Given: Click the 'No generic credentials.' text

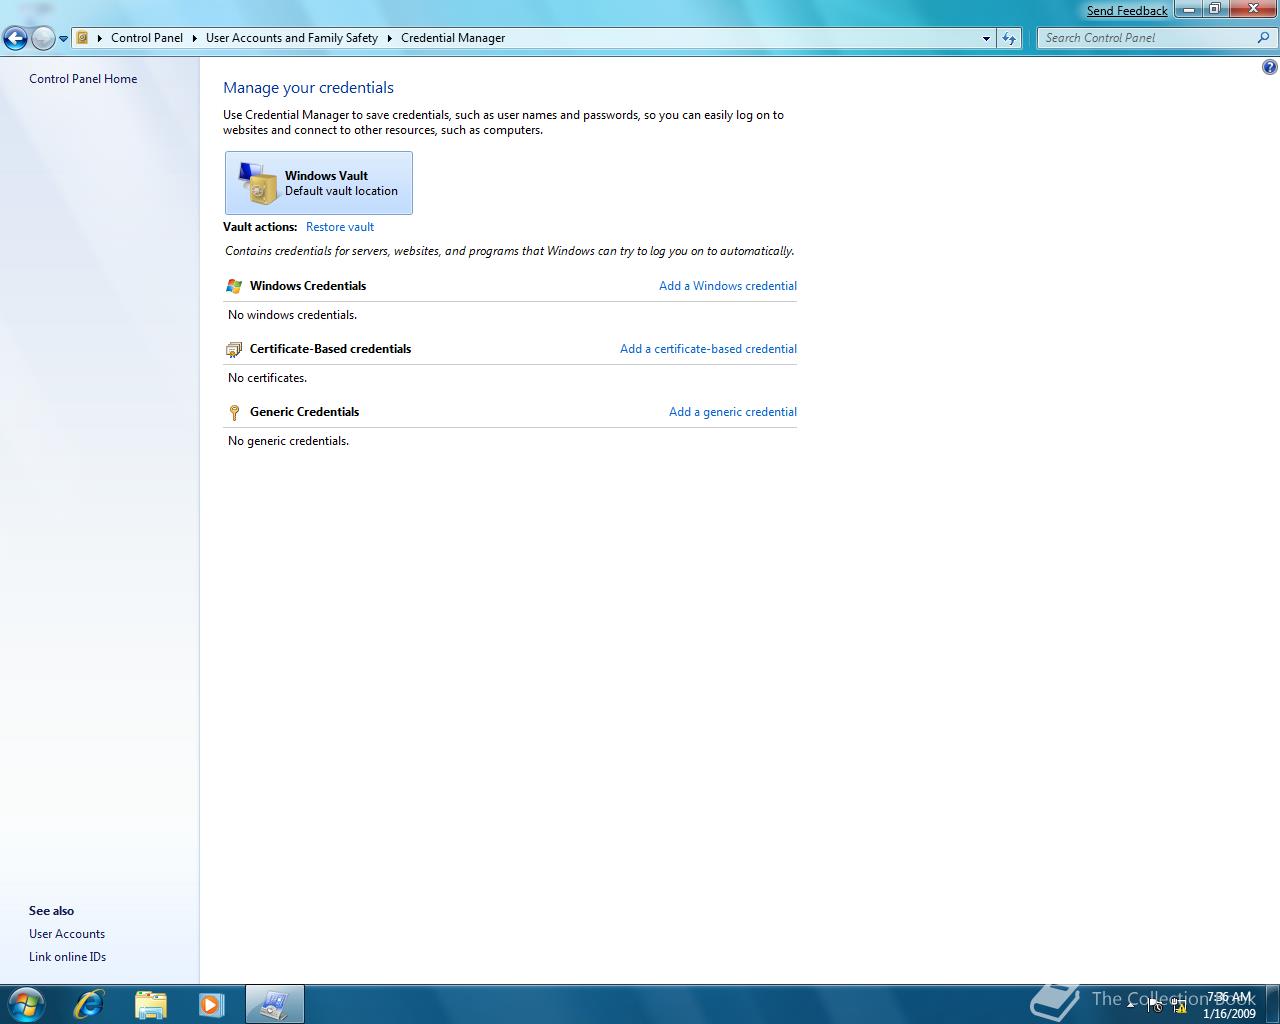Looking at the screenshot, I should 288,441.
